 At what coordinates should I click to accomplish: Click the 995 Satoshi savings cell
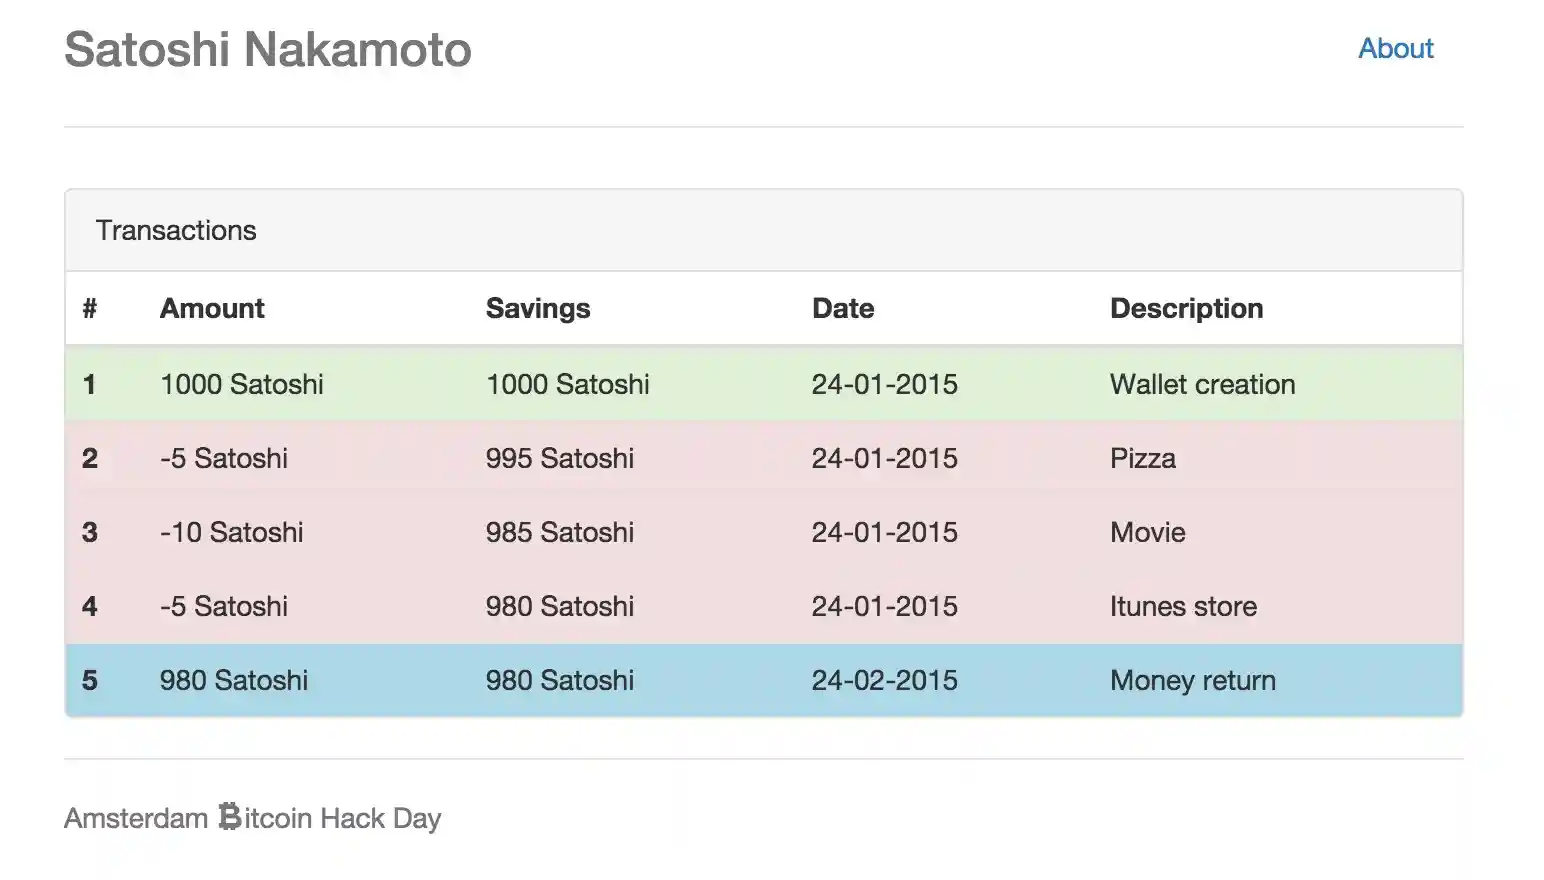560,458
